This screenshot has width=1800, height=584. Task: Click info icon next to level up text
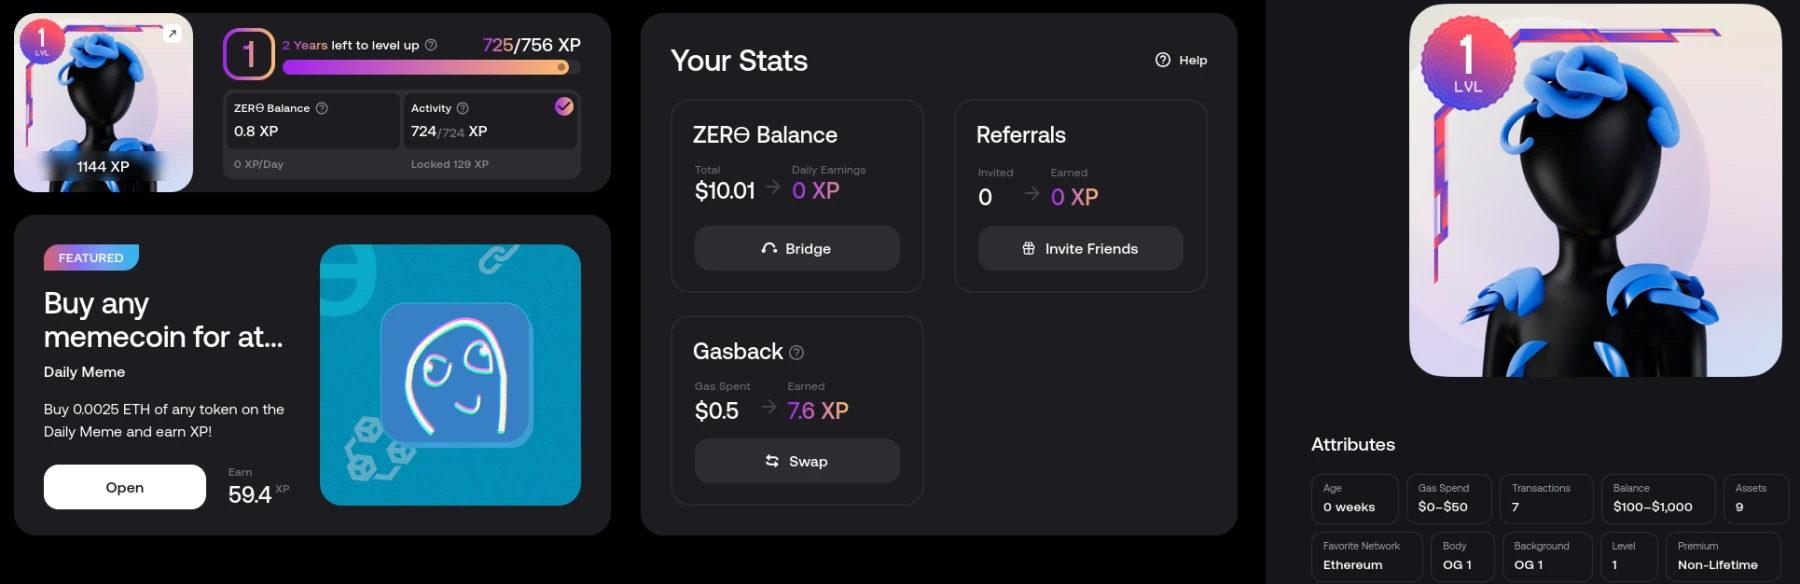[431, 45]
